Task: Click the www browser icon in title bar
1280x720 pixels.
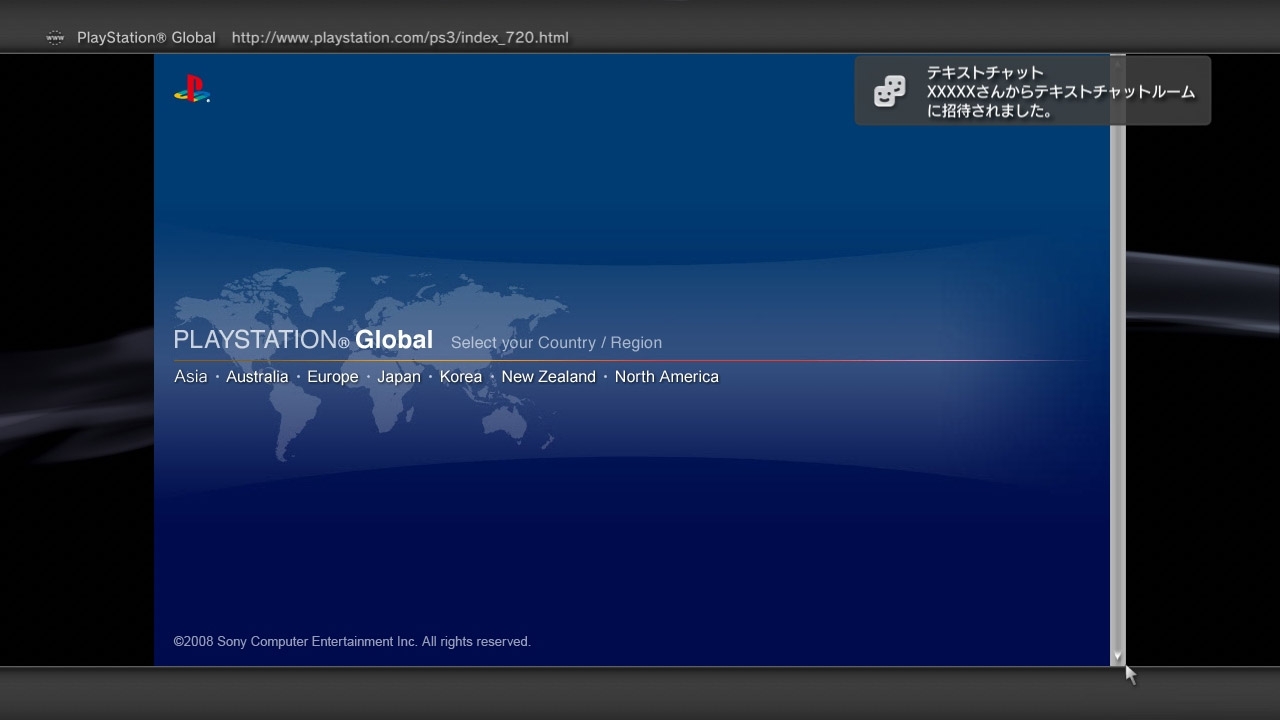Action: (x=55, y=38)
